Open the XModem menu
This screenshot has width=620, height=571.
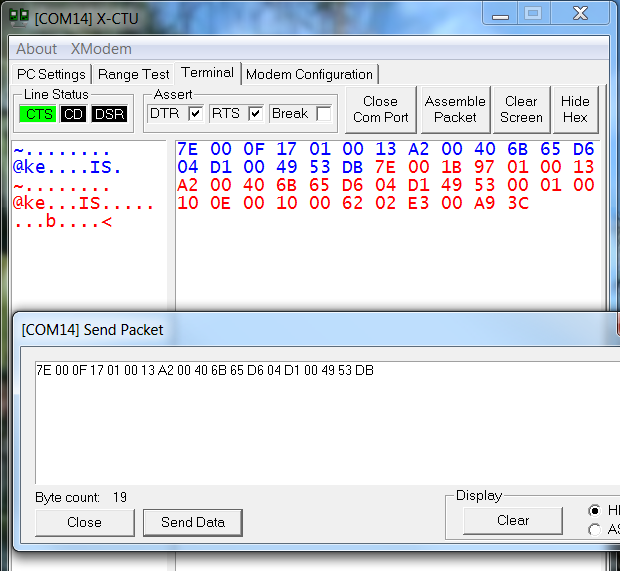101,49
